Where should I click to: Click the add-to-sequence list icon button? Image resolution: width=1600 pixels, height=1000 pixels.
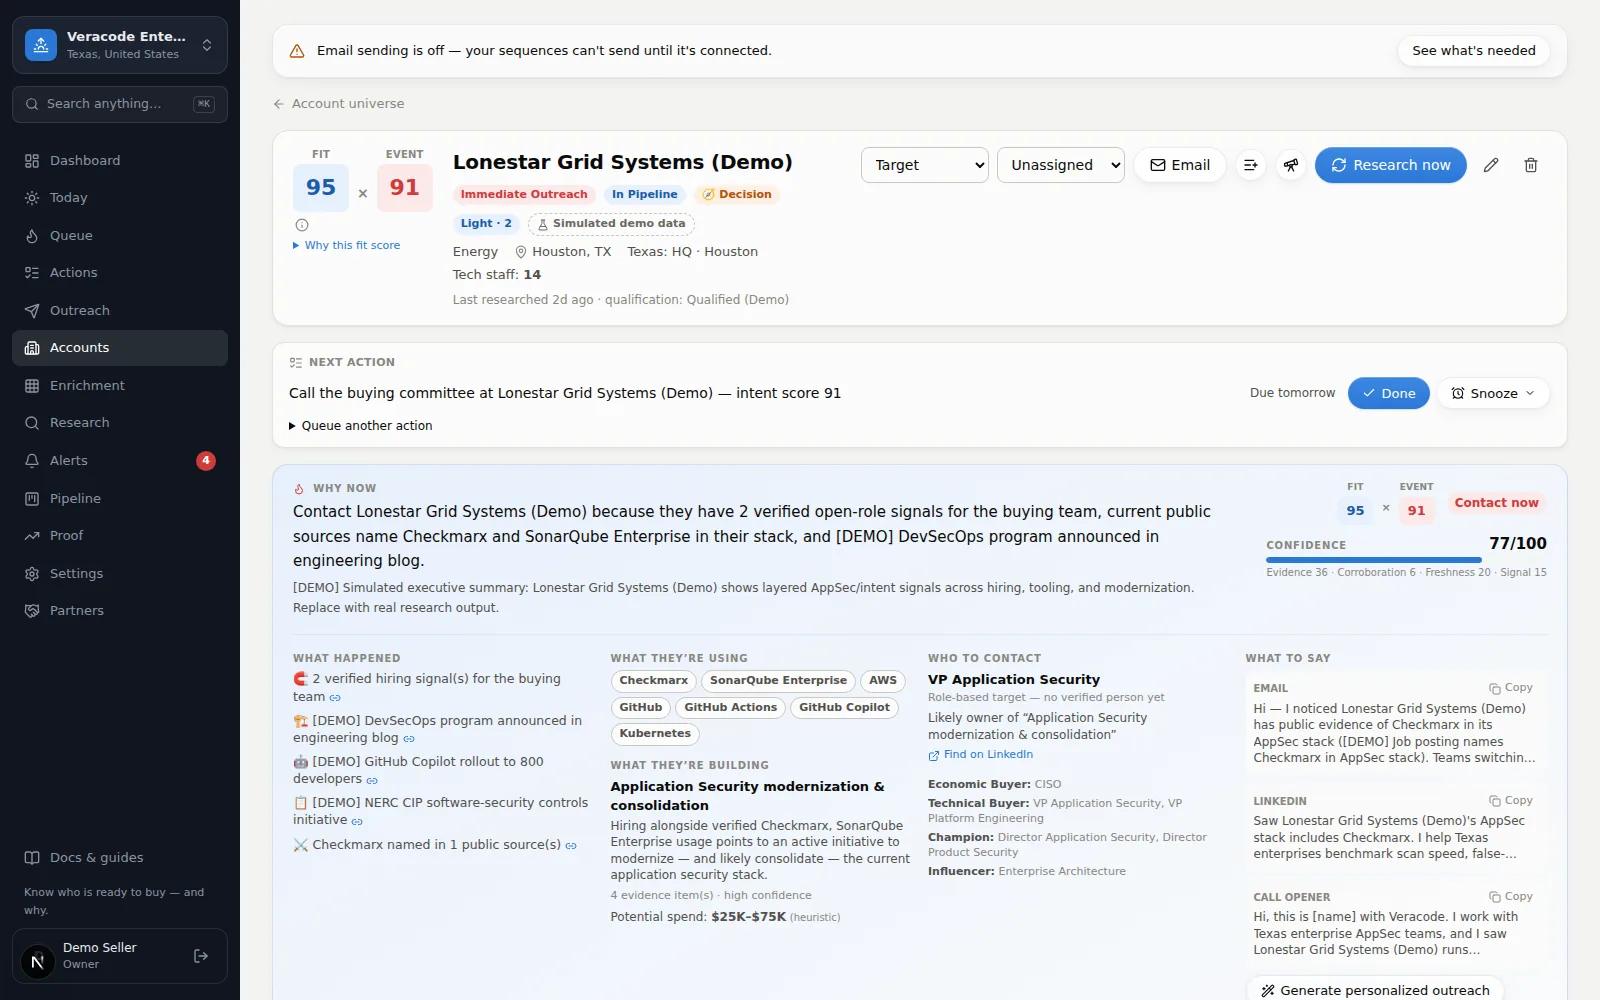pos(1250,165)
